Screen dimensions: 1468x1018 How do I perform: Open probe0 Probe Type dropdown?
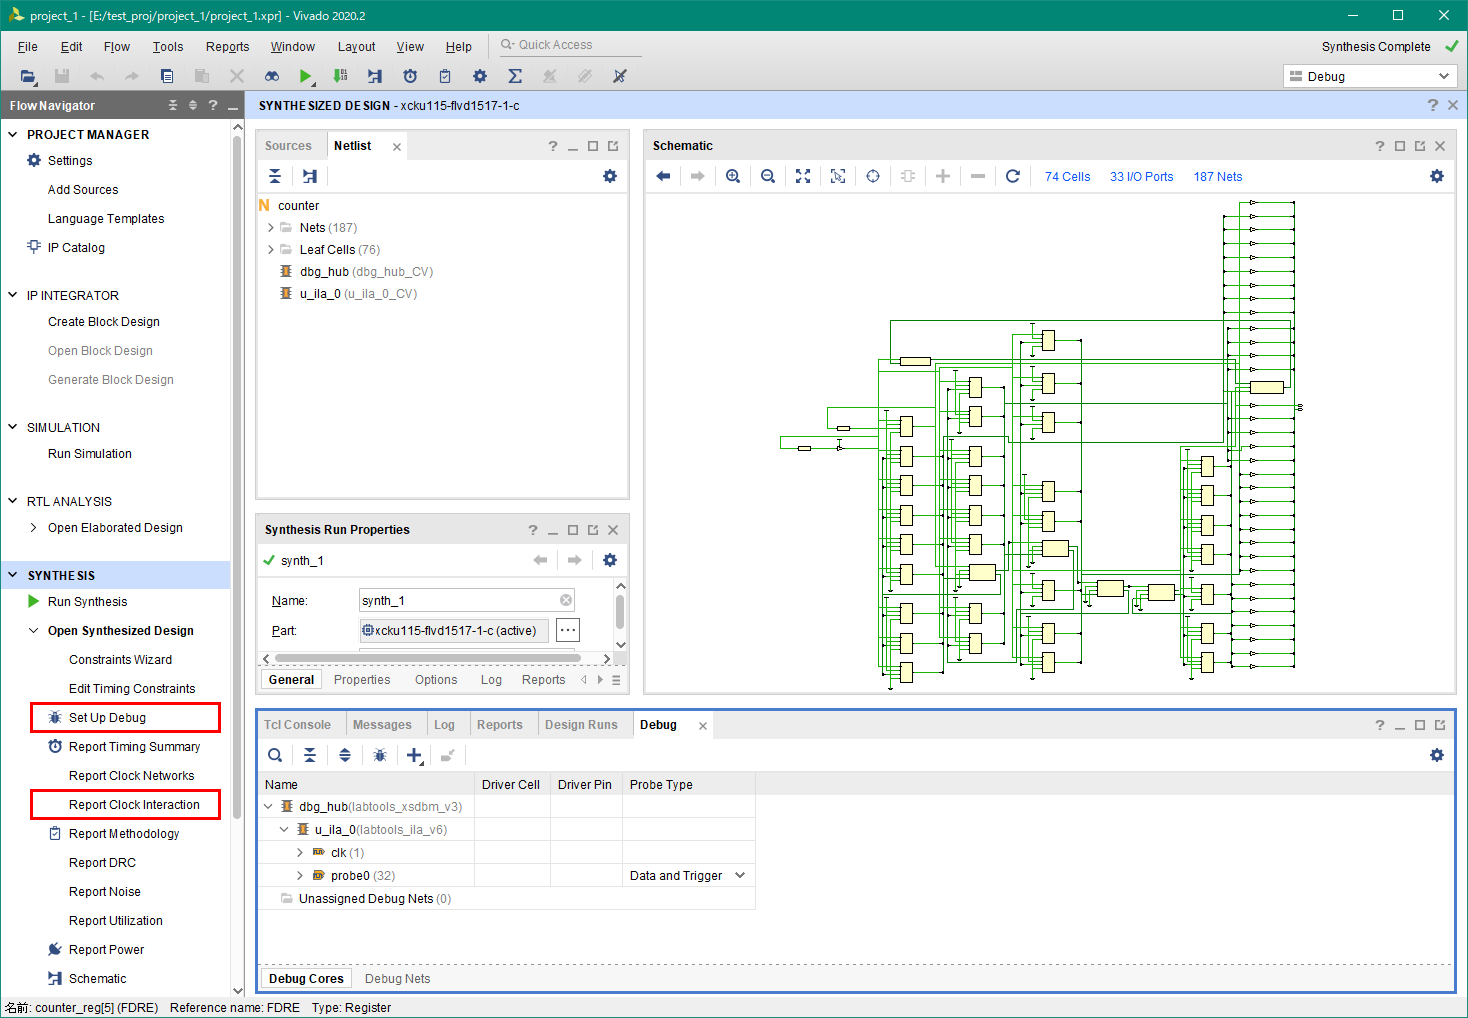(740, 876)
